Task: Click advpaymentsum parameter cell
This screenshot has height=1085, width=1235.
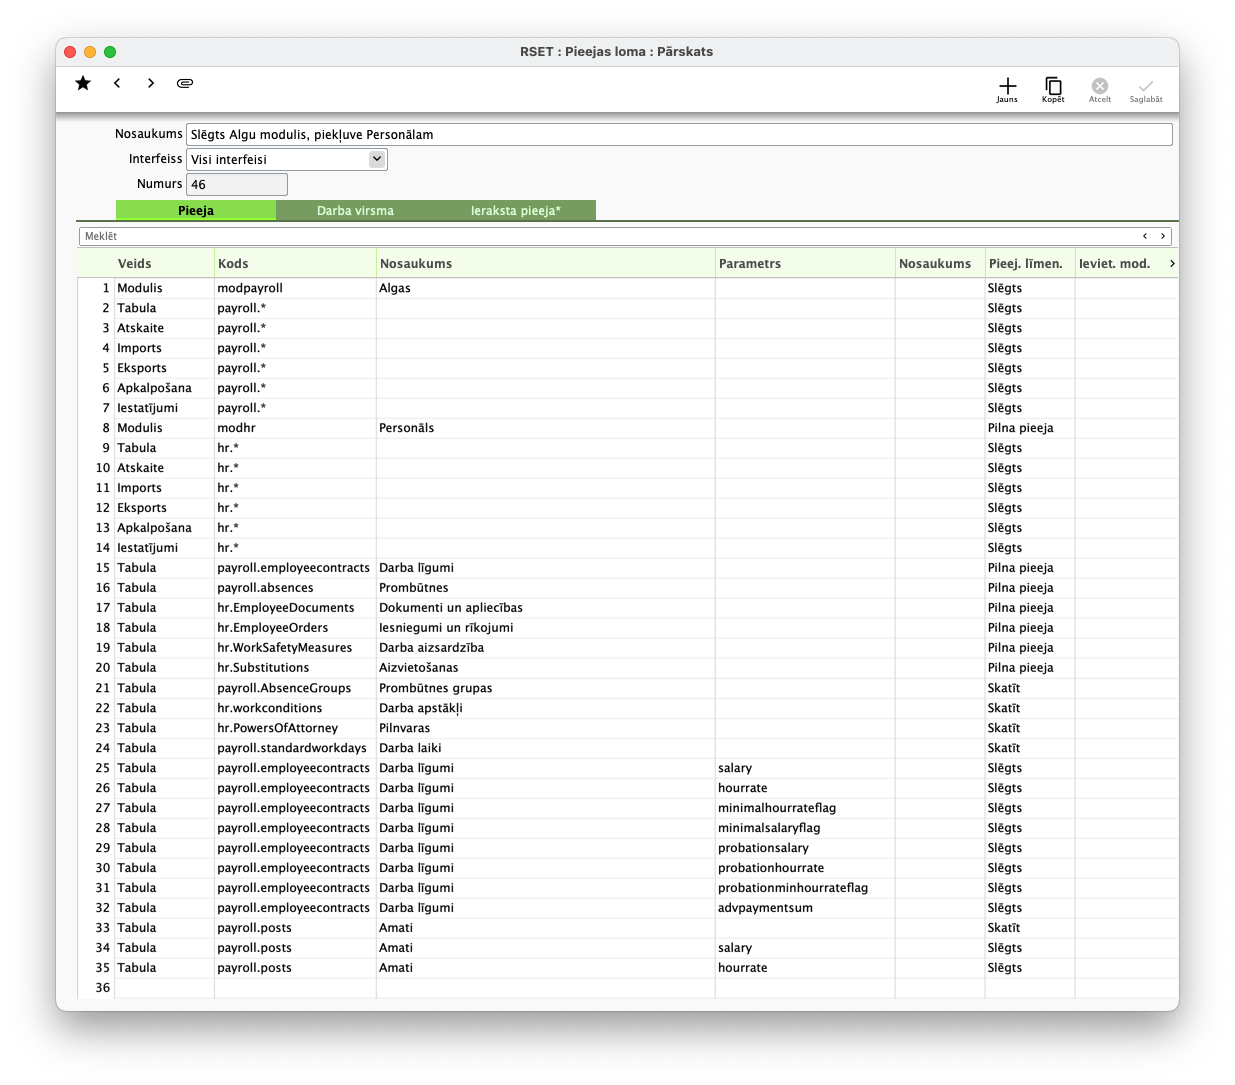Action: coord(805,908)
